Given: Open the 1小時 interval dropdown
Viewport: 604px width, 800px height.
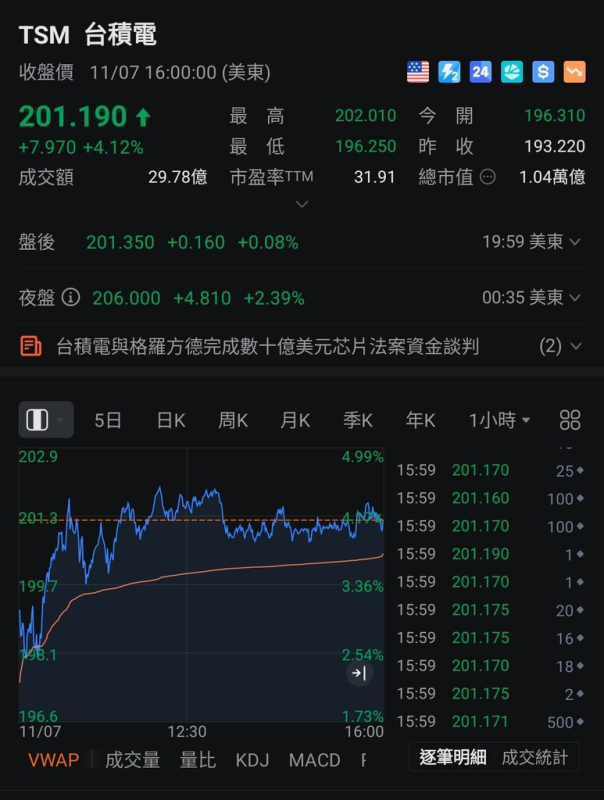Looking at the screenshot, I should (x=499, y=420).
